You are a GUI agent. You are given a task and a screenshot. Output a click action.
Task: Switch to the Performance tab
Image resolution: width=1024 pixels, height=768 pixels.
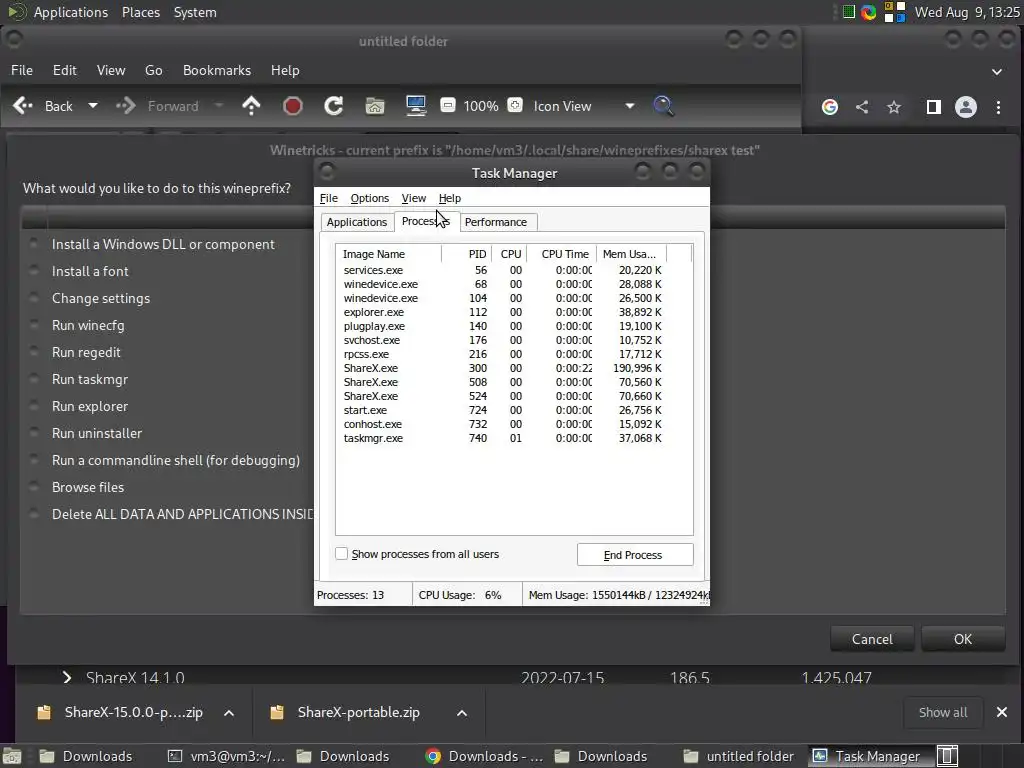[496, 222]
